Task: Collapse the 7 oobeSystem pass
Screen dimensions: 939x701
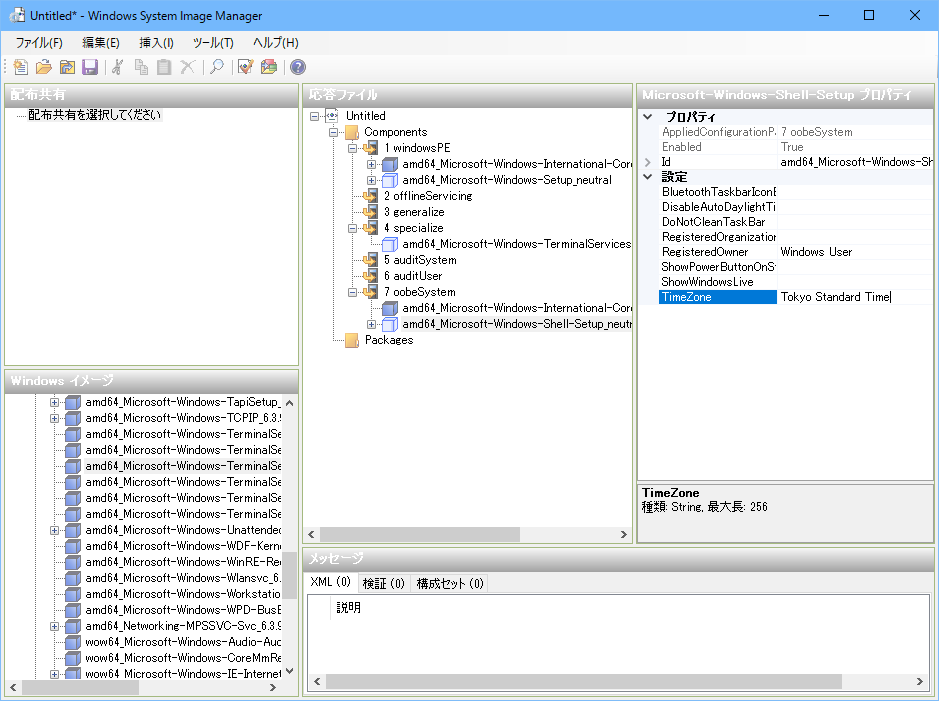Action: point(353,292)
